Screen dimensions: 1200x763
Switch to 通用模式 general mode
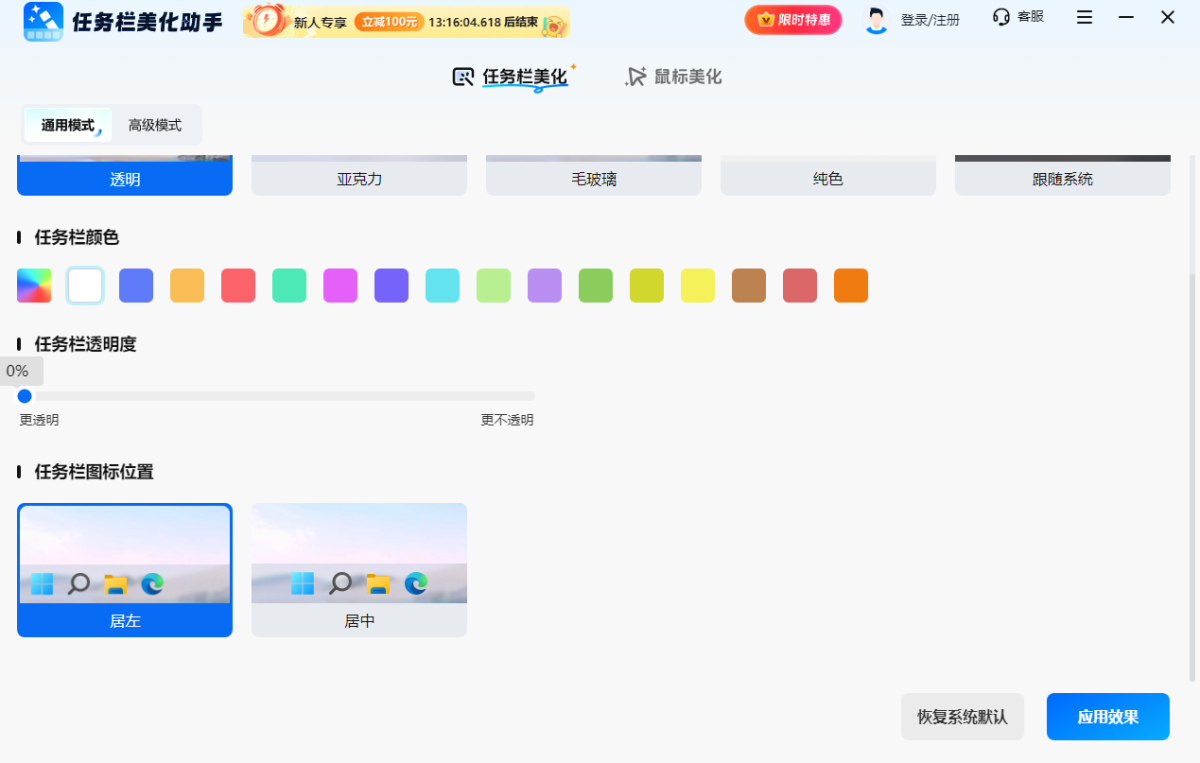coord(67,125)
